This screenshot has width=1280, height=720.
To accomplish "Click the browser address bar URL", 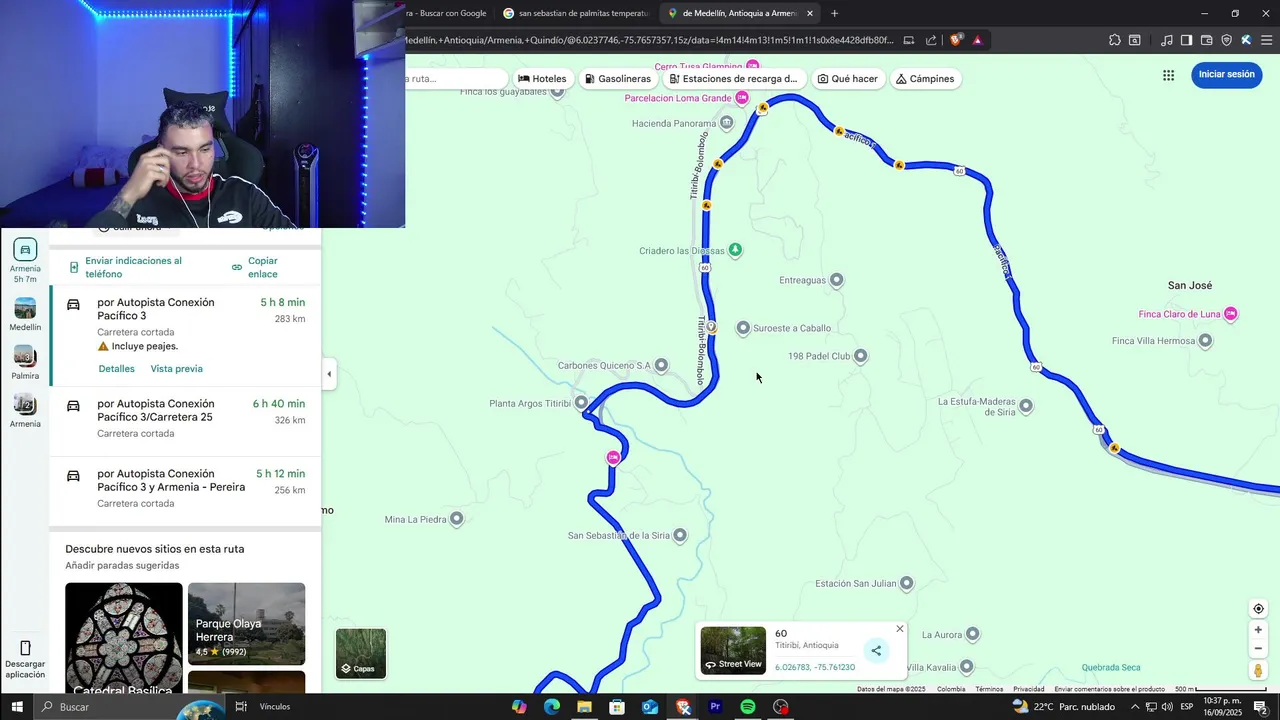I will pos(650,40).
